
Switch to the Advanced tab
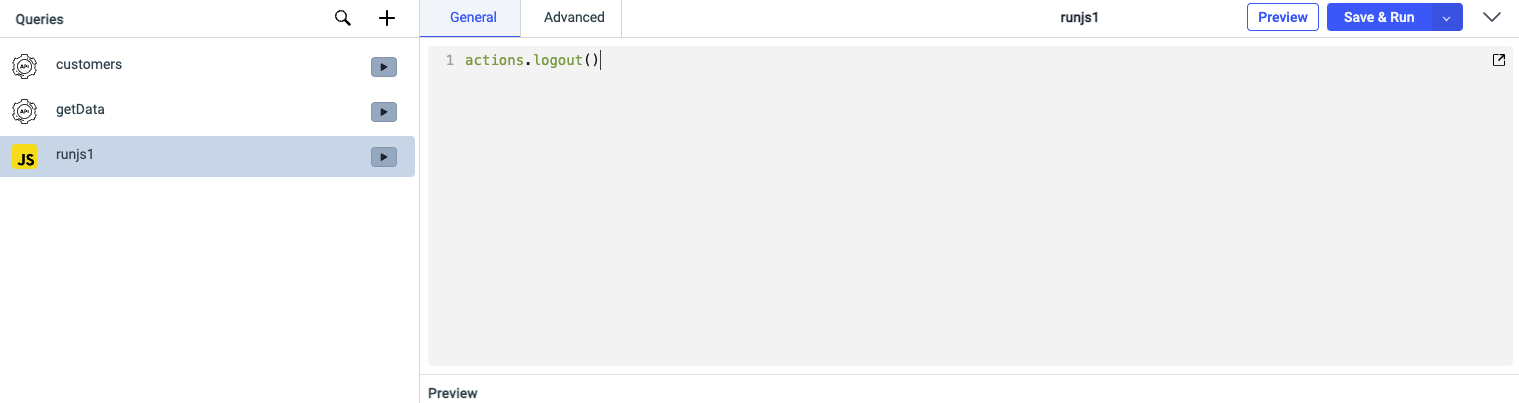click(x=574, y=17)
